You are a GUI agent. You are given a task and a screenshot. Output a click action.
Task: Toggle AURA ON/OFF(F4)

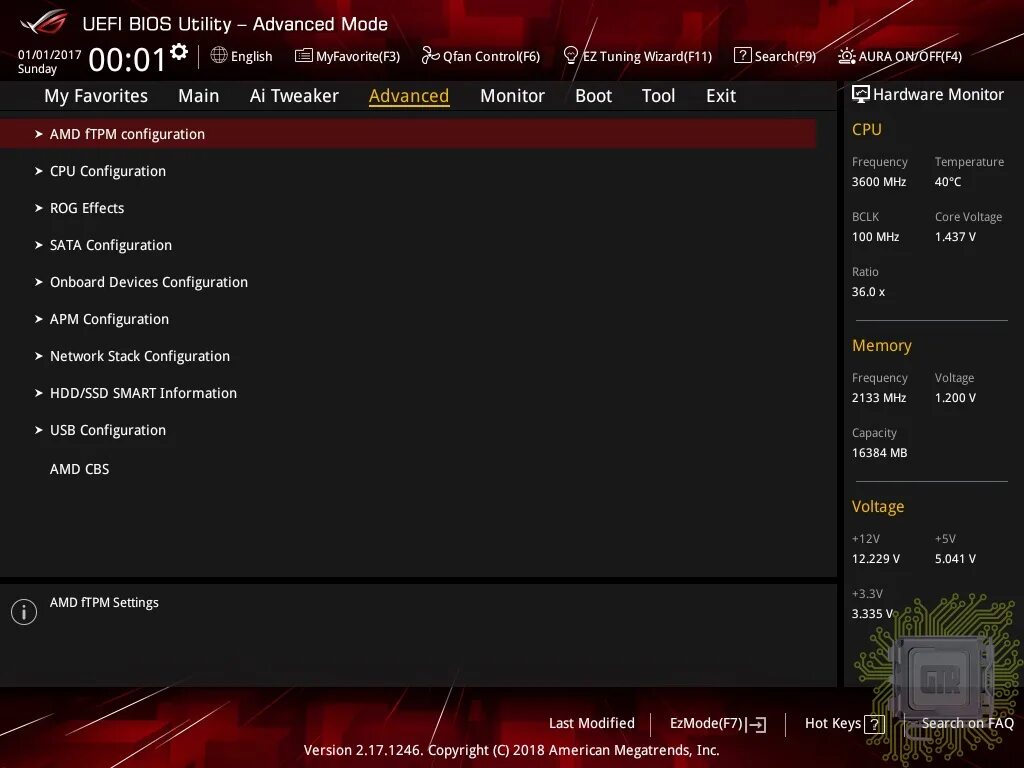tap(910, 56)
